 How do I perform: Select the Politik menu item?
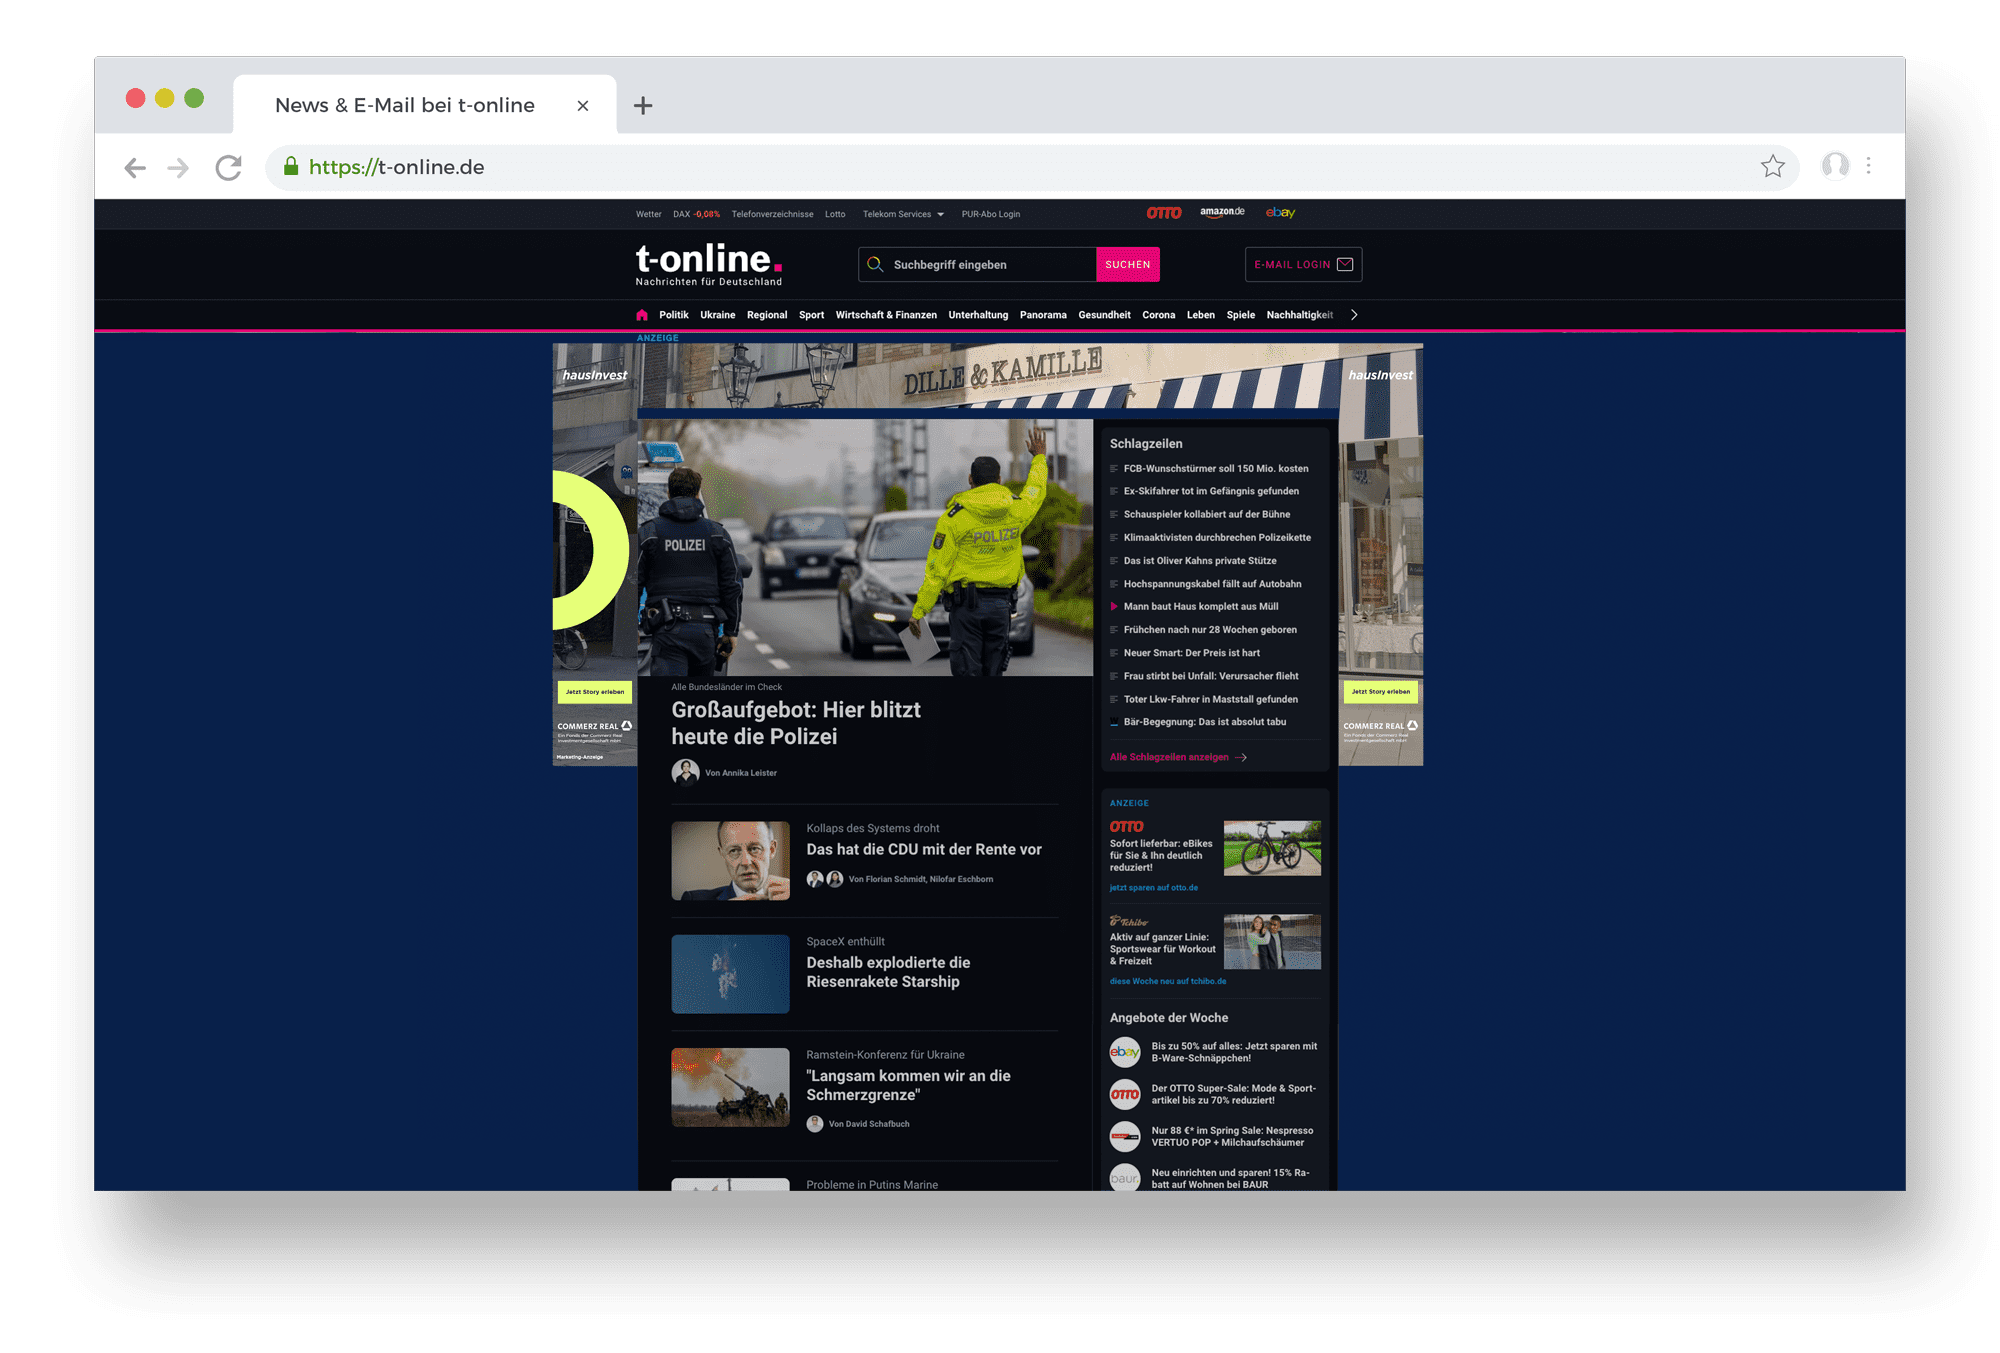pyautogui.click(x=673, y=315)
